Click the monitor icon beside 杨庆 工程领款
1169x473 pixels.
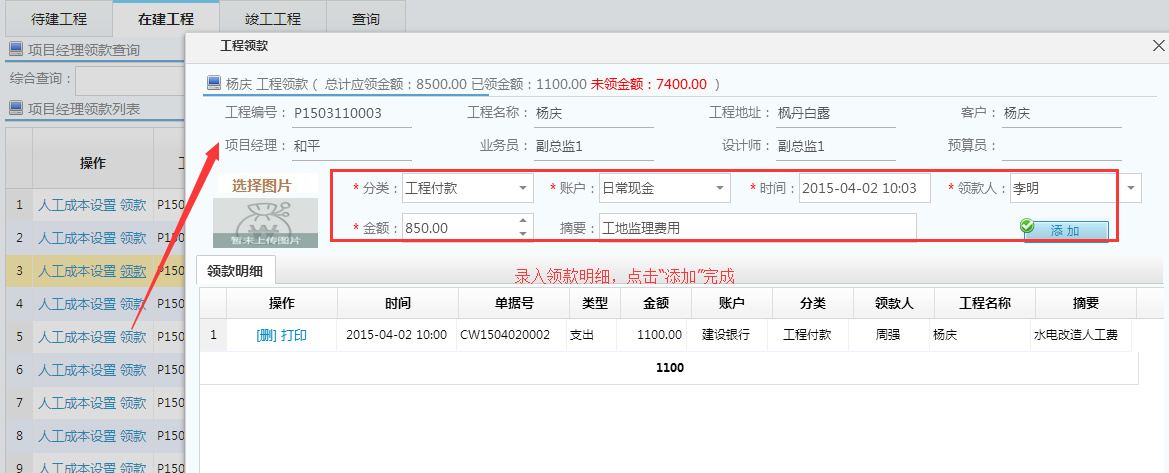[213, 83]
